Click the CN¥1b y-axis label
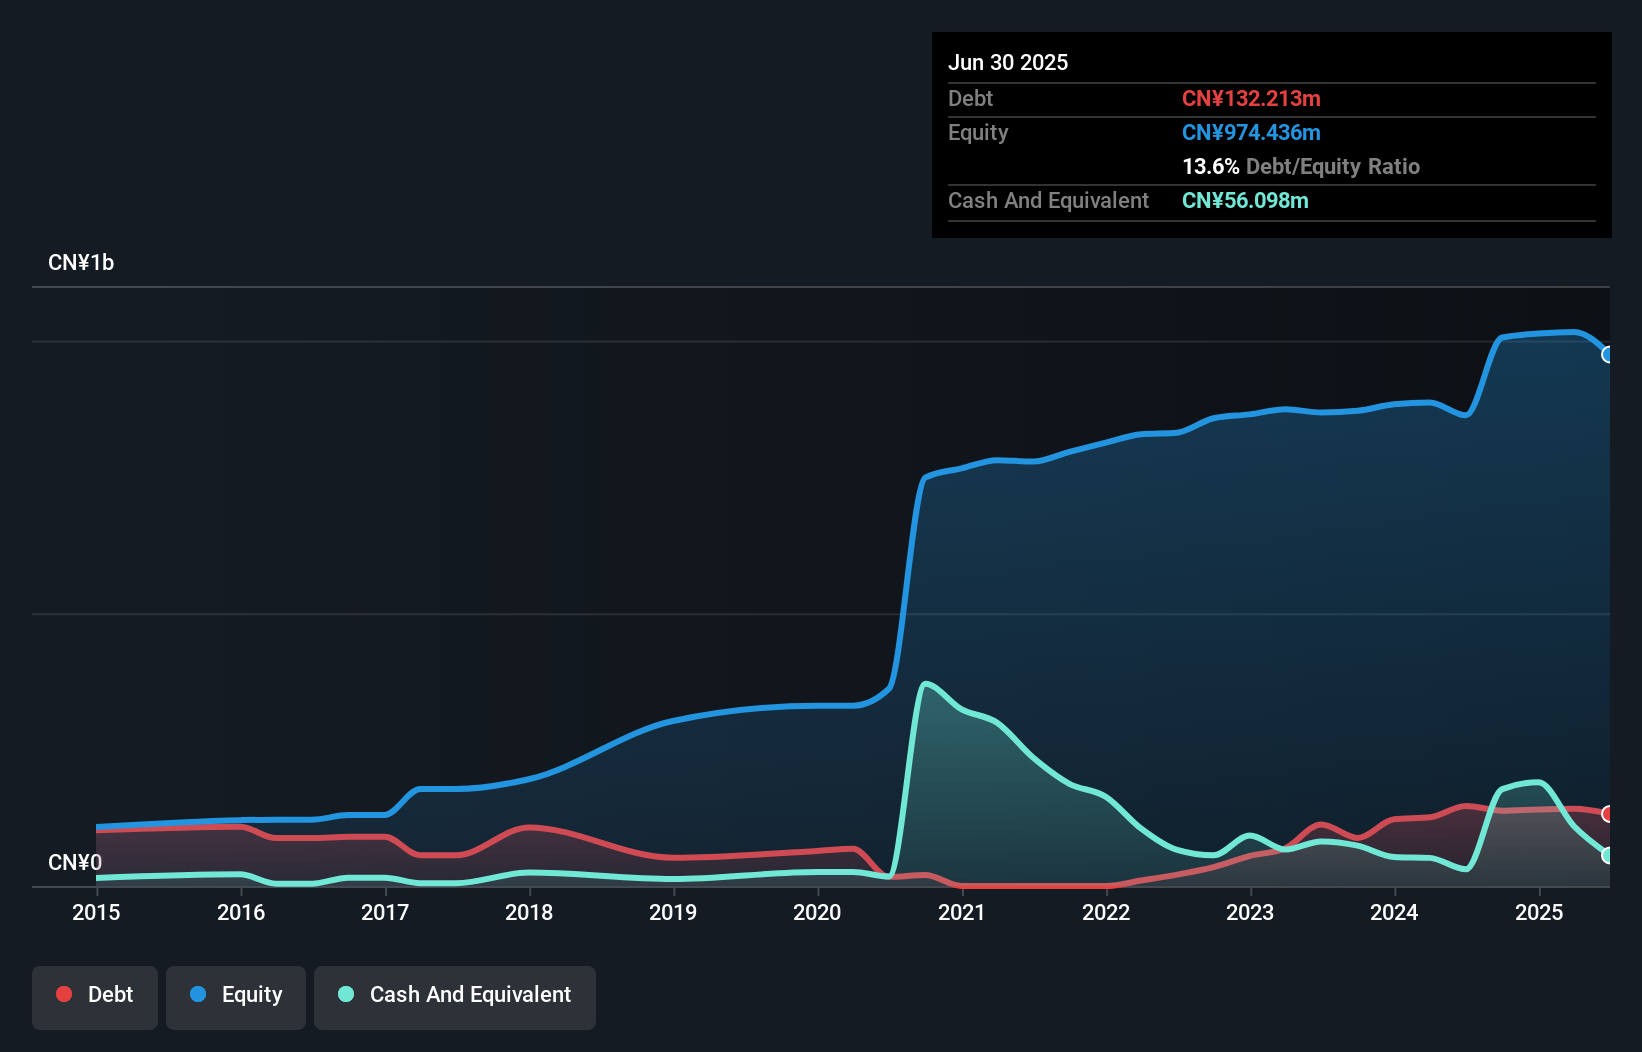1642x1052 pixels. (x=81, y=263)
